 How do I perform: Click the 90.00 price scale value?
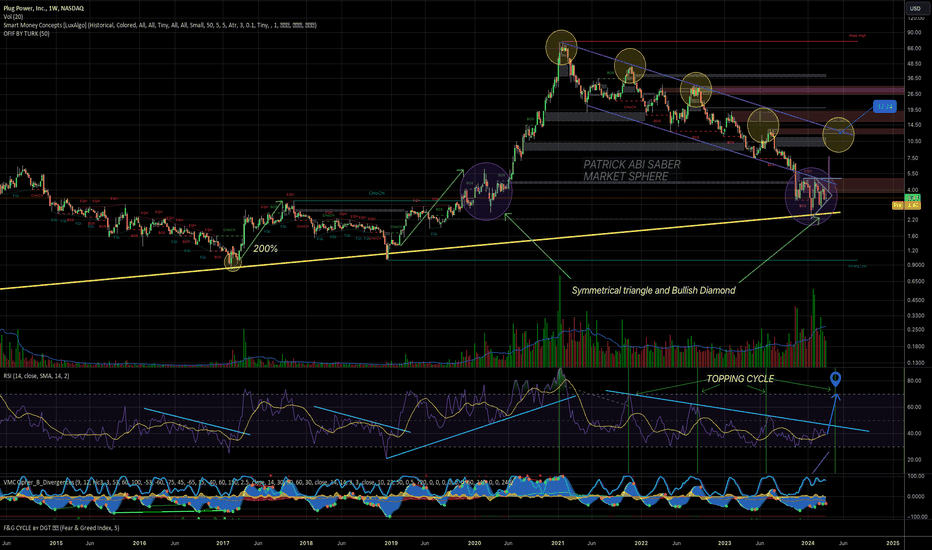pos(914,33)
